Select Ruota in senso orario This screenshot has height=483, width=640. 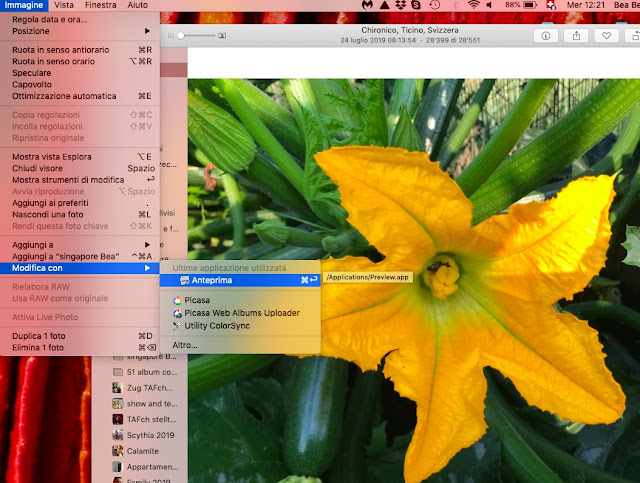(x=80, y=61)
